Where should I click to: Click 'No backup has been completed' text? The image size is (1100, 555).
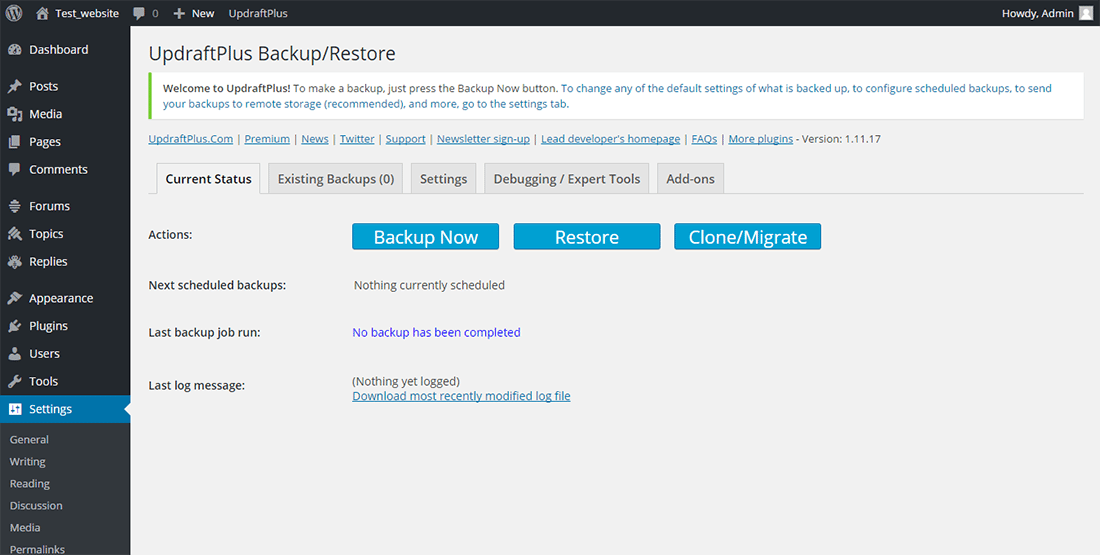436,333
